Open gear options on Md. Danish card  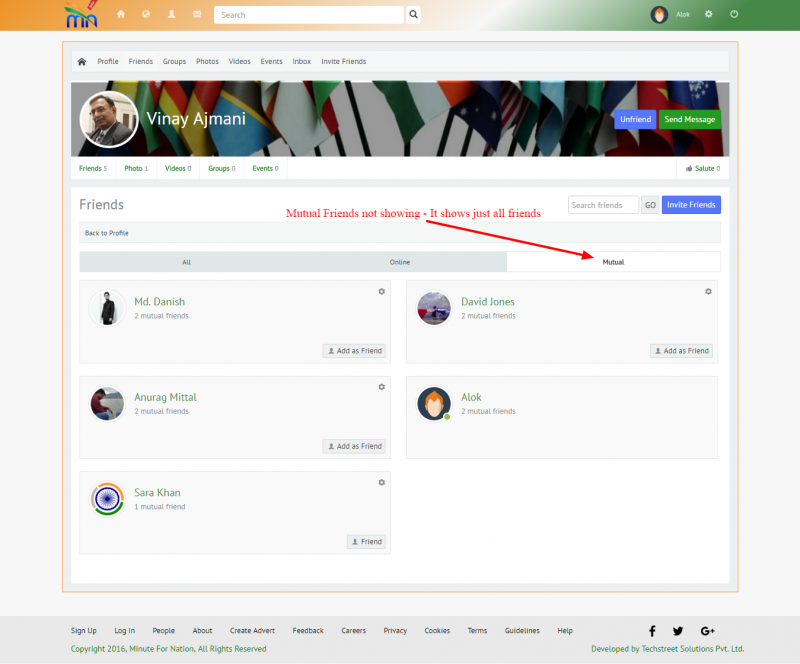(382, 291)
